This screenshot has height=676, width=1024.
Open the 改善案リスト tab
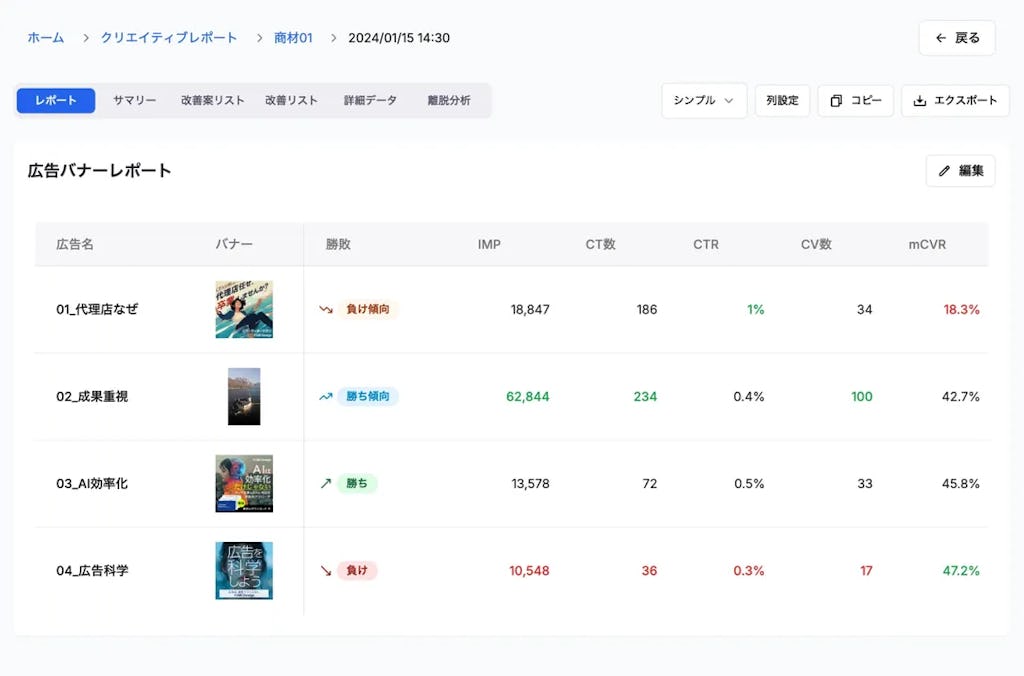tap(211, 100)
